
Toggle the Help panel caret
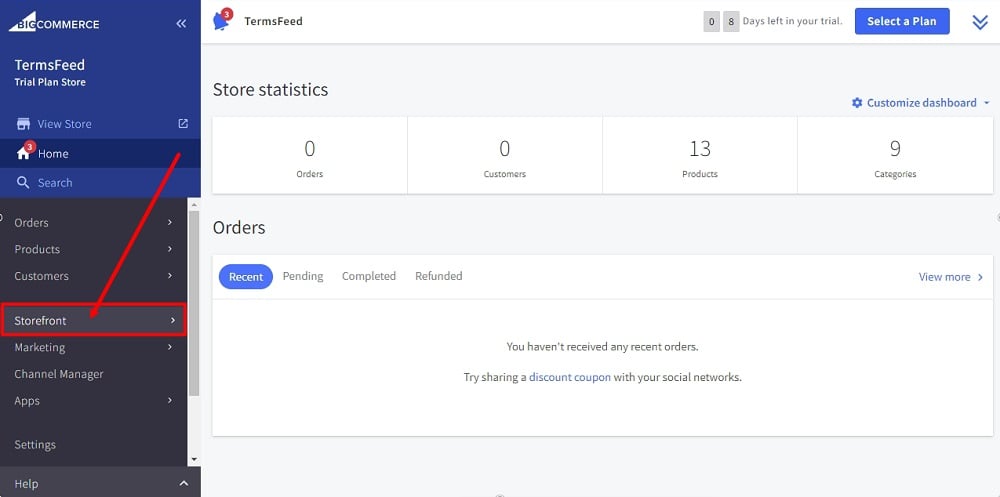(184, 484)
